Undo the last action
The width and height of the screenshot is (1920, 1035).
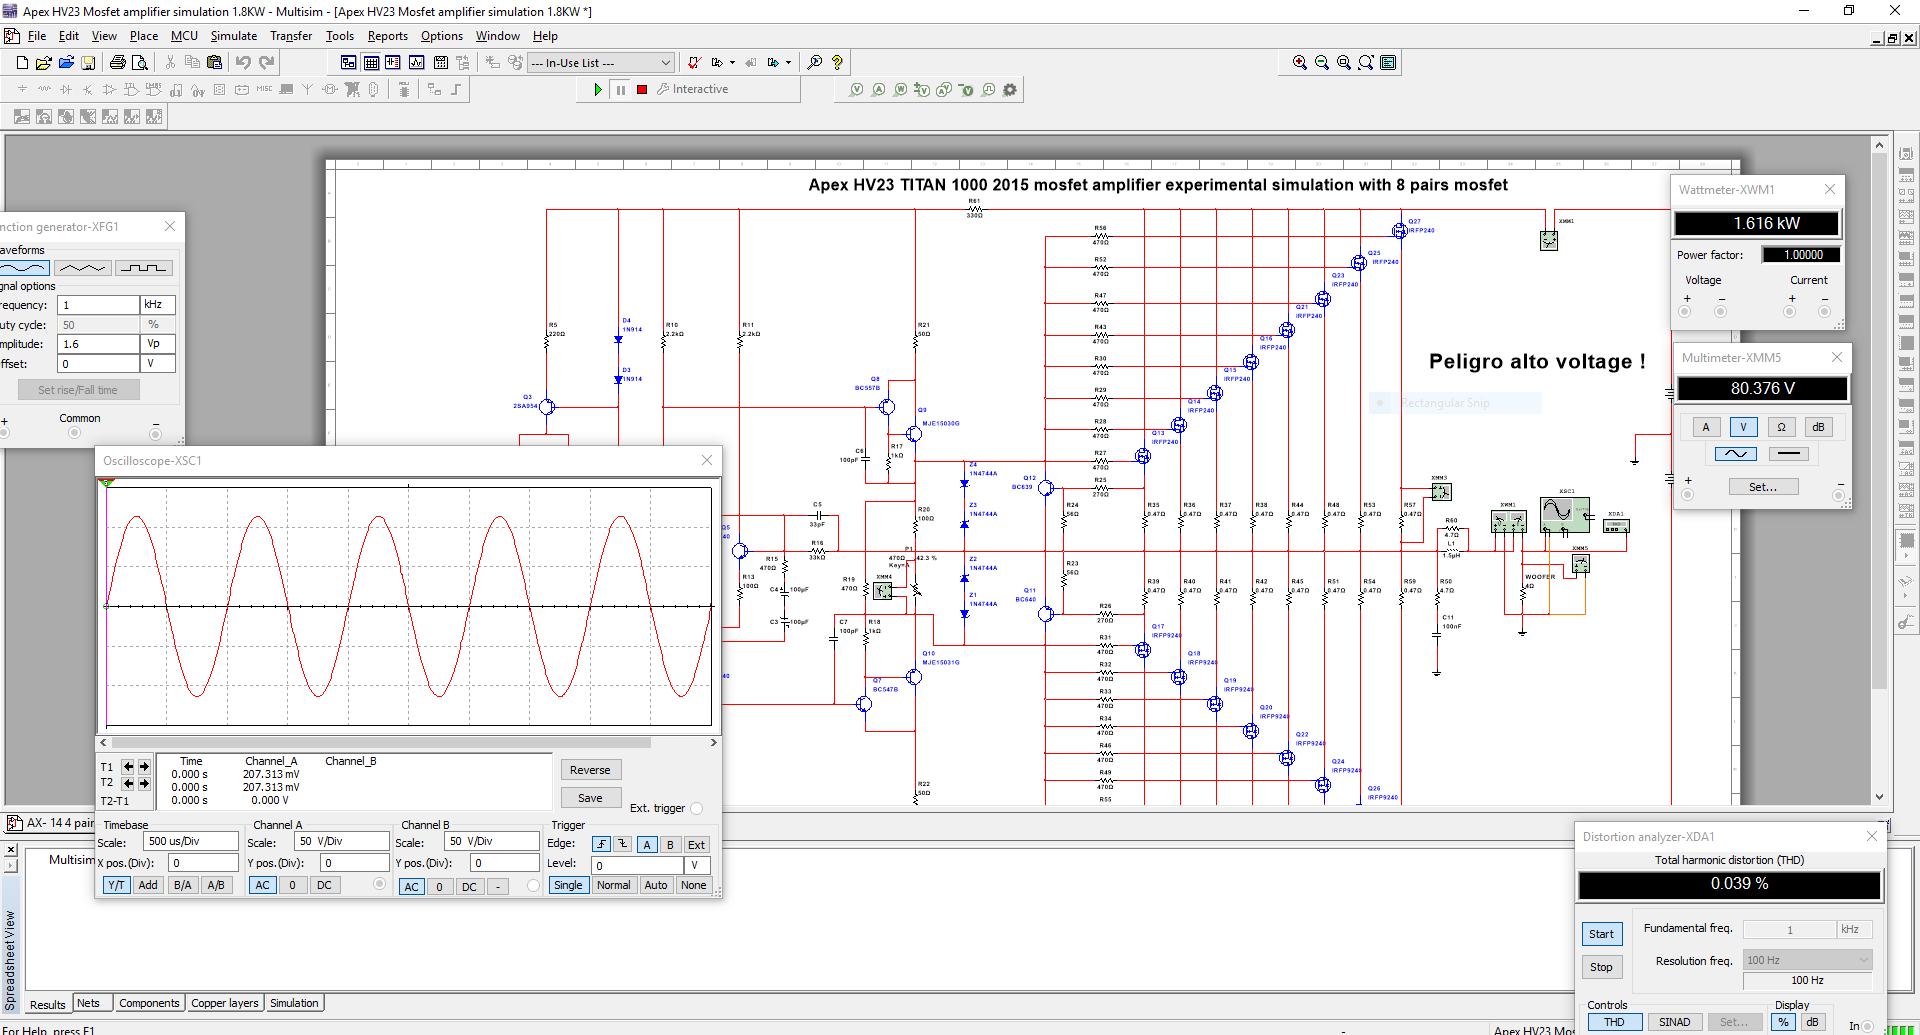(x=243, y=62)
